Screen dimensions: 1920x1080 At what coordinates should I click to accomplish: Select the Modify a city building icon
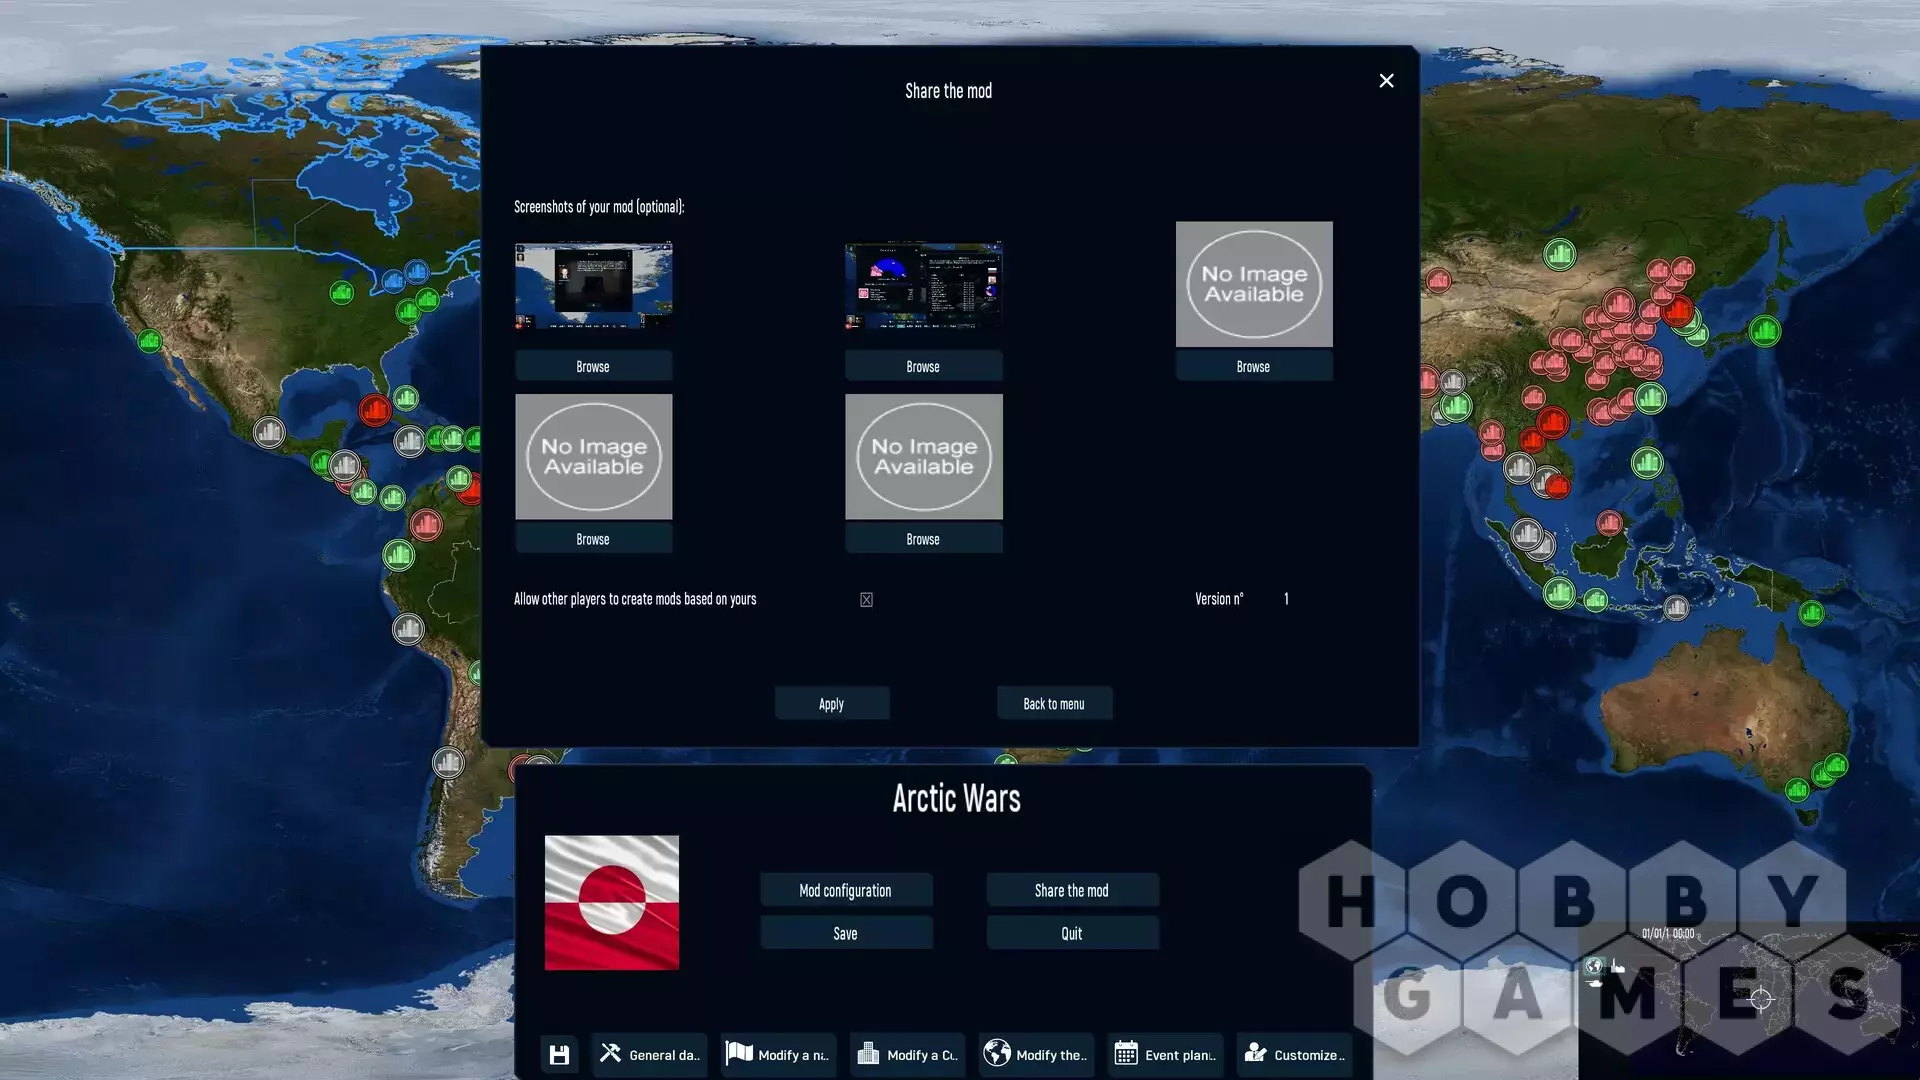click(x=907, y=1055)
